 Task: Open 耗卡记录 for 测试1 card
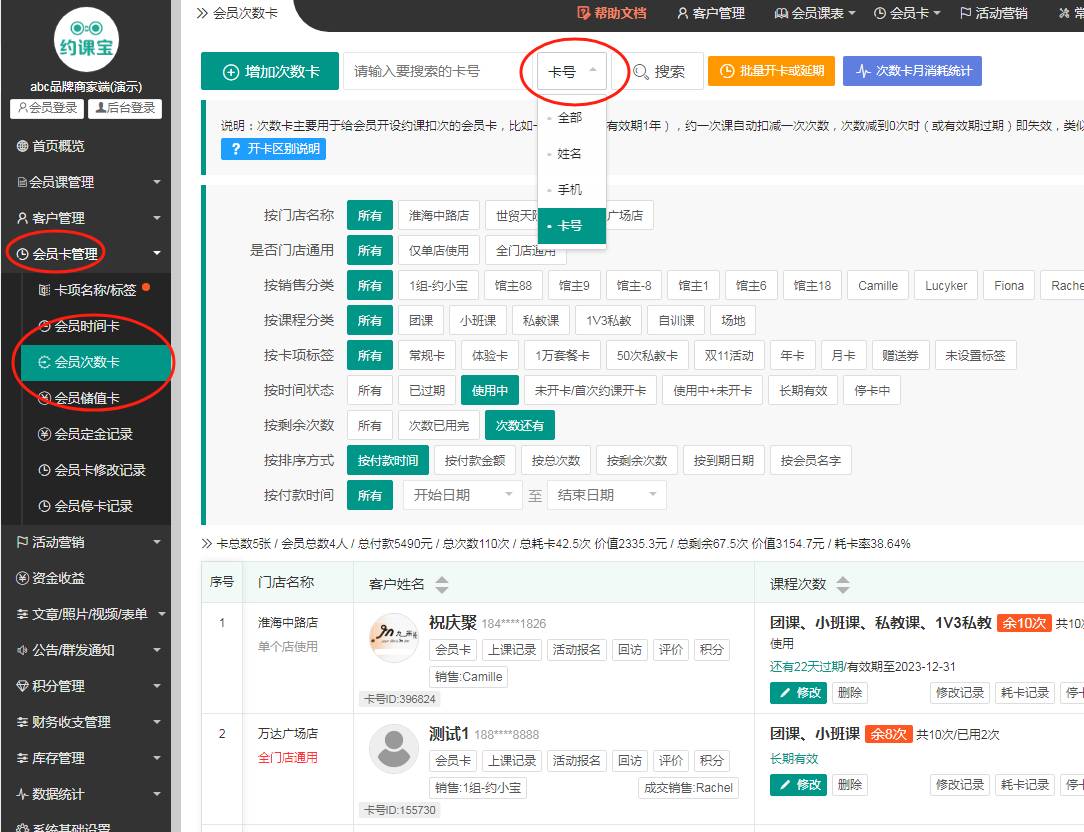1025,784
